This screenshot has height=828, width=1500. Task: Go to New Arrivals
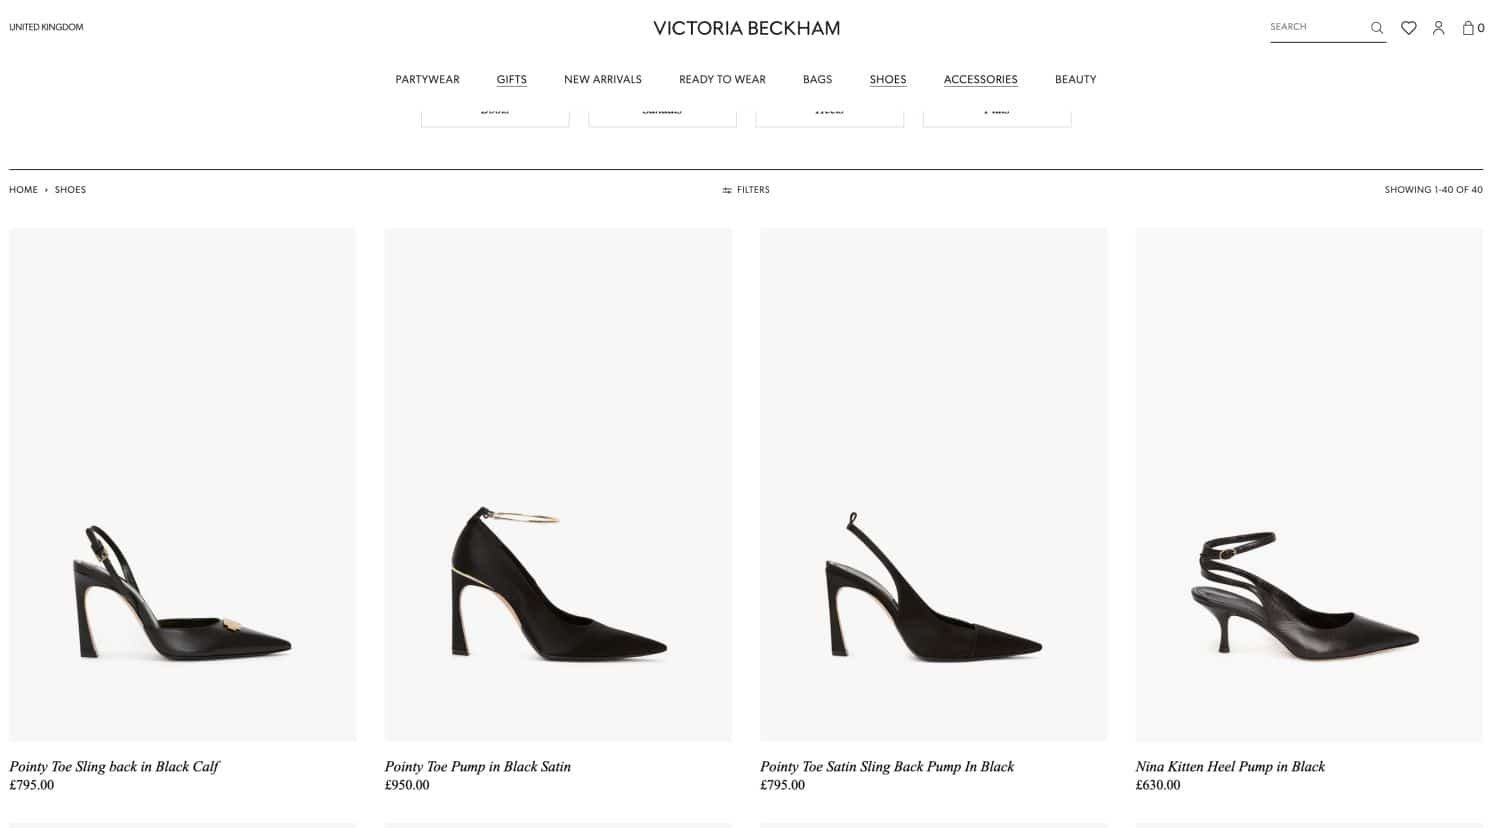point(603,79)
